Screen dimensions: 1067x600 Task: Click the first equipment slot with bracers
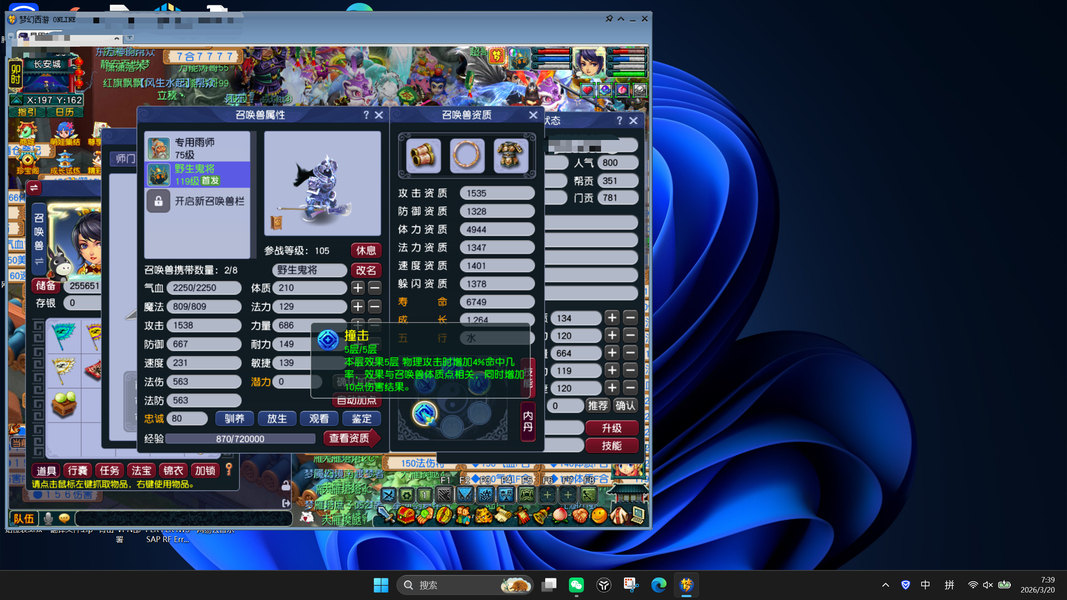(423, 156)
